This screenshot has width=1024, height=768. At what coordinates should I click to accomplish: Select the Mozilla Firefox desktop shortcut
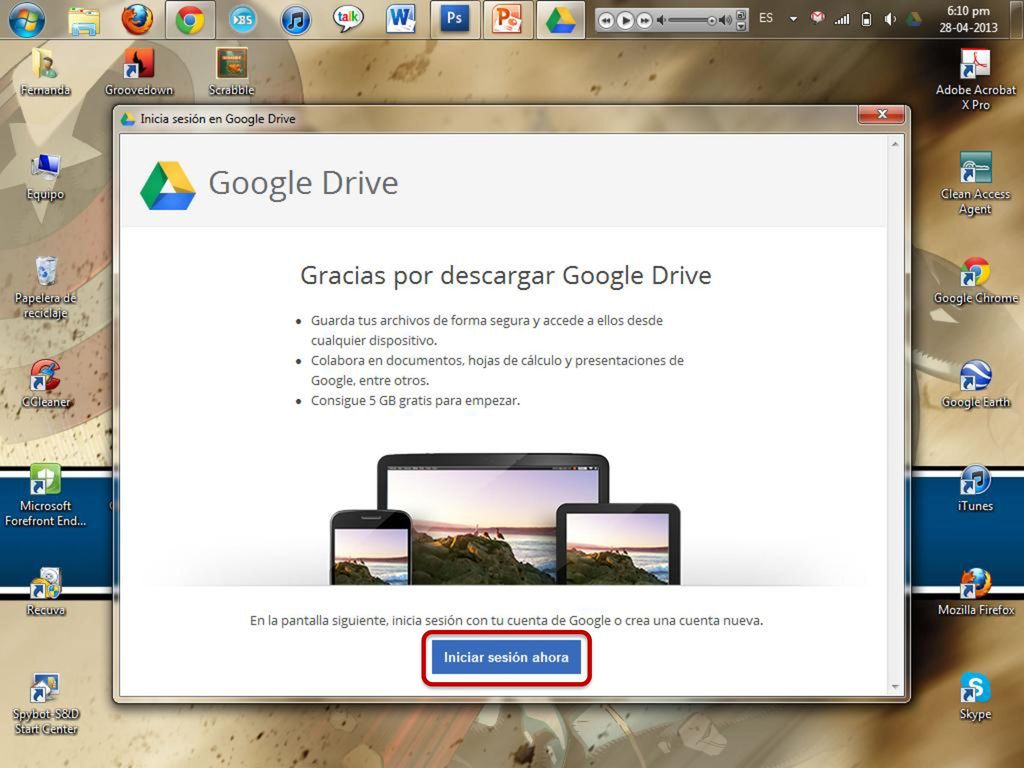click(976, 592)
